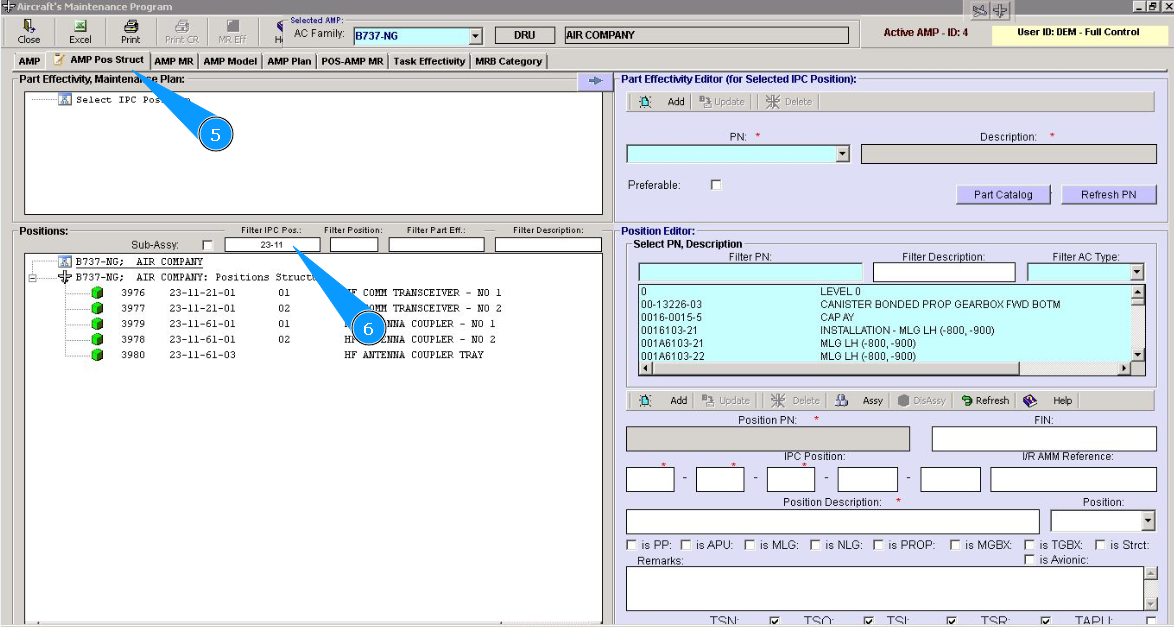
Task: Collapse the B737-NG Positions Structure tree node
Action: [33, 277]
